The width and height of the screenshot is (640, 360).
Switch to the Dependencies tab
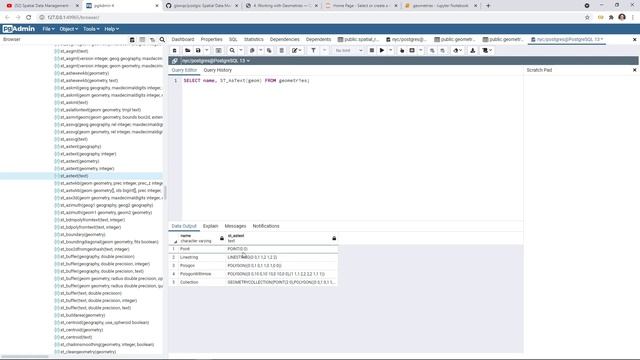click(x=284, y=40)
